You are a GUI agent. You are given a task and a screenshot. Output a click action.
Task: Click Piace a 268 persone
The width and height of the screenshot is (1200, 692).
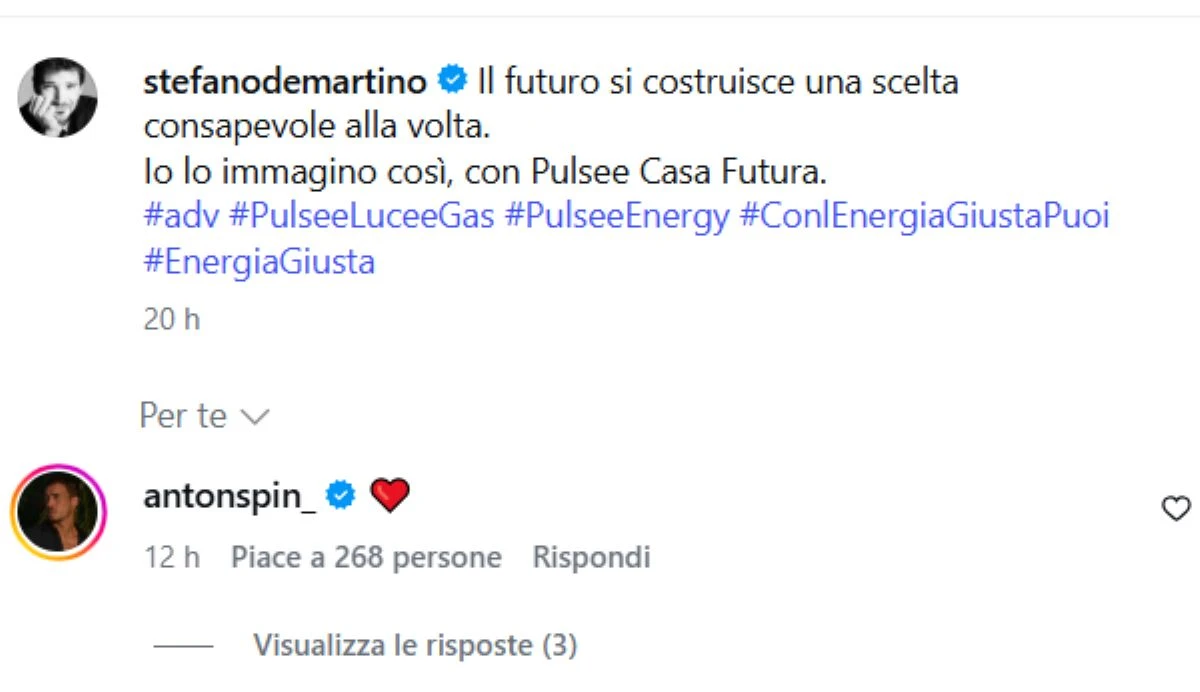point(365,557)
